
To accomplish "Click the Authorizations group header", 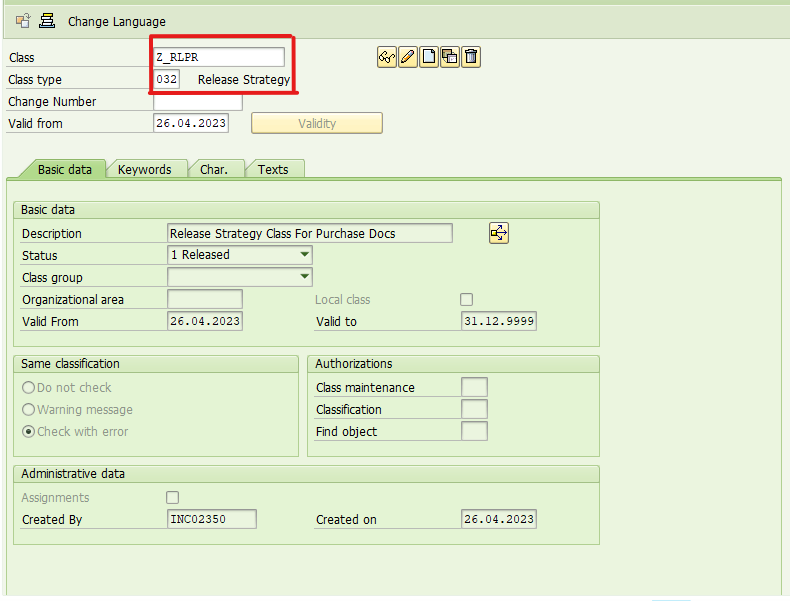I will click(x=453, y=364).
